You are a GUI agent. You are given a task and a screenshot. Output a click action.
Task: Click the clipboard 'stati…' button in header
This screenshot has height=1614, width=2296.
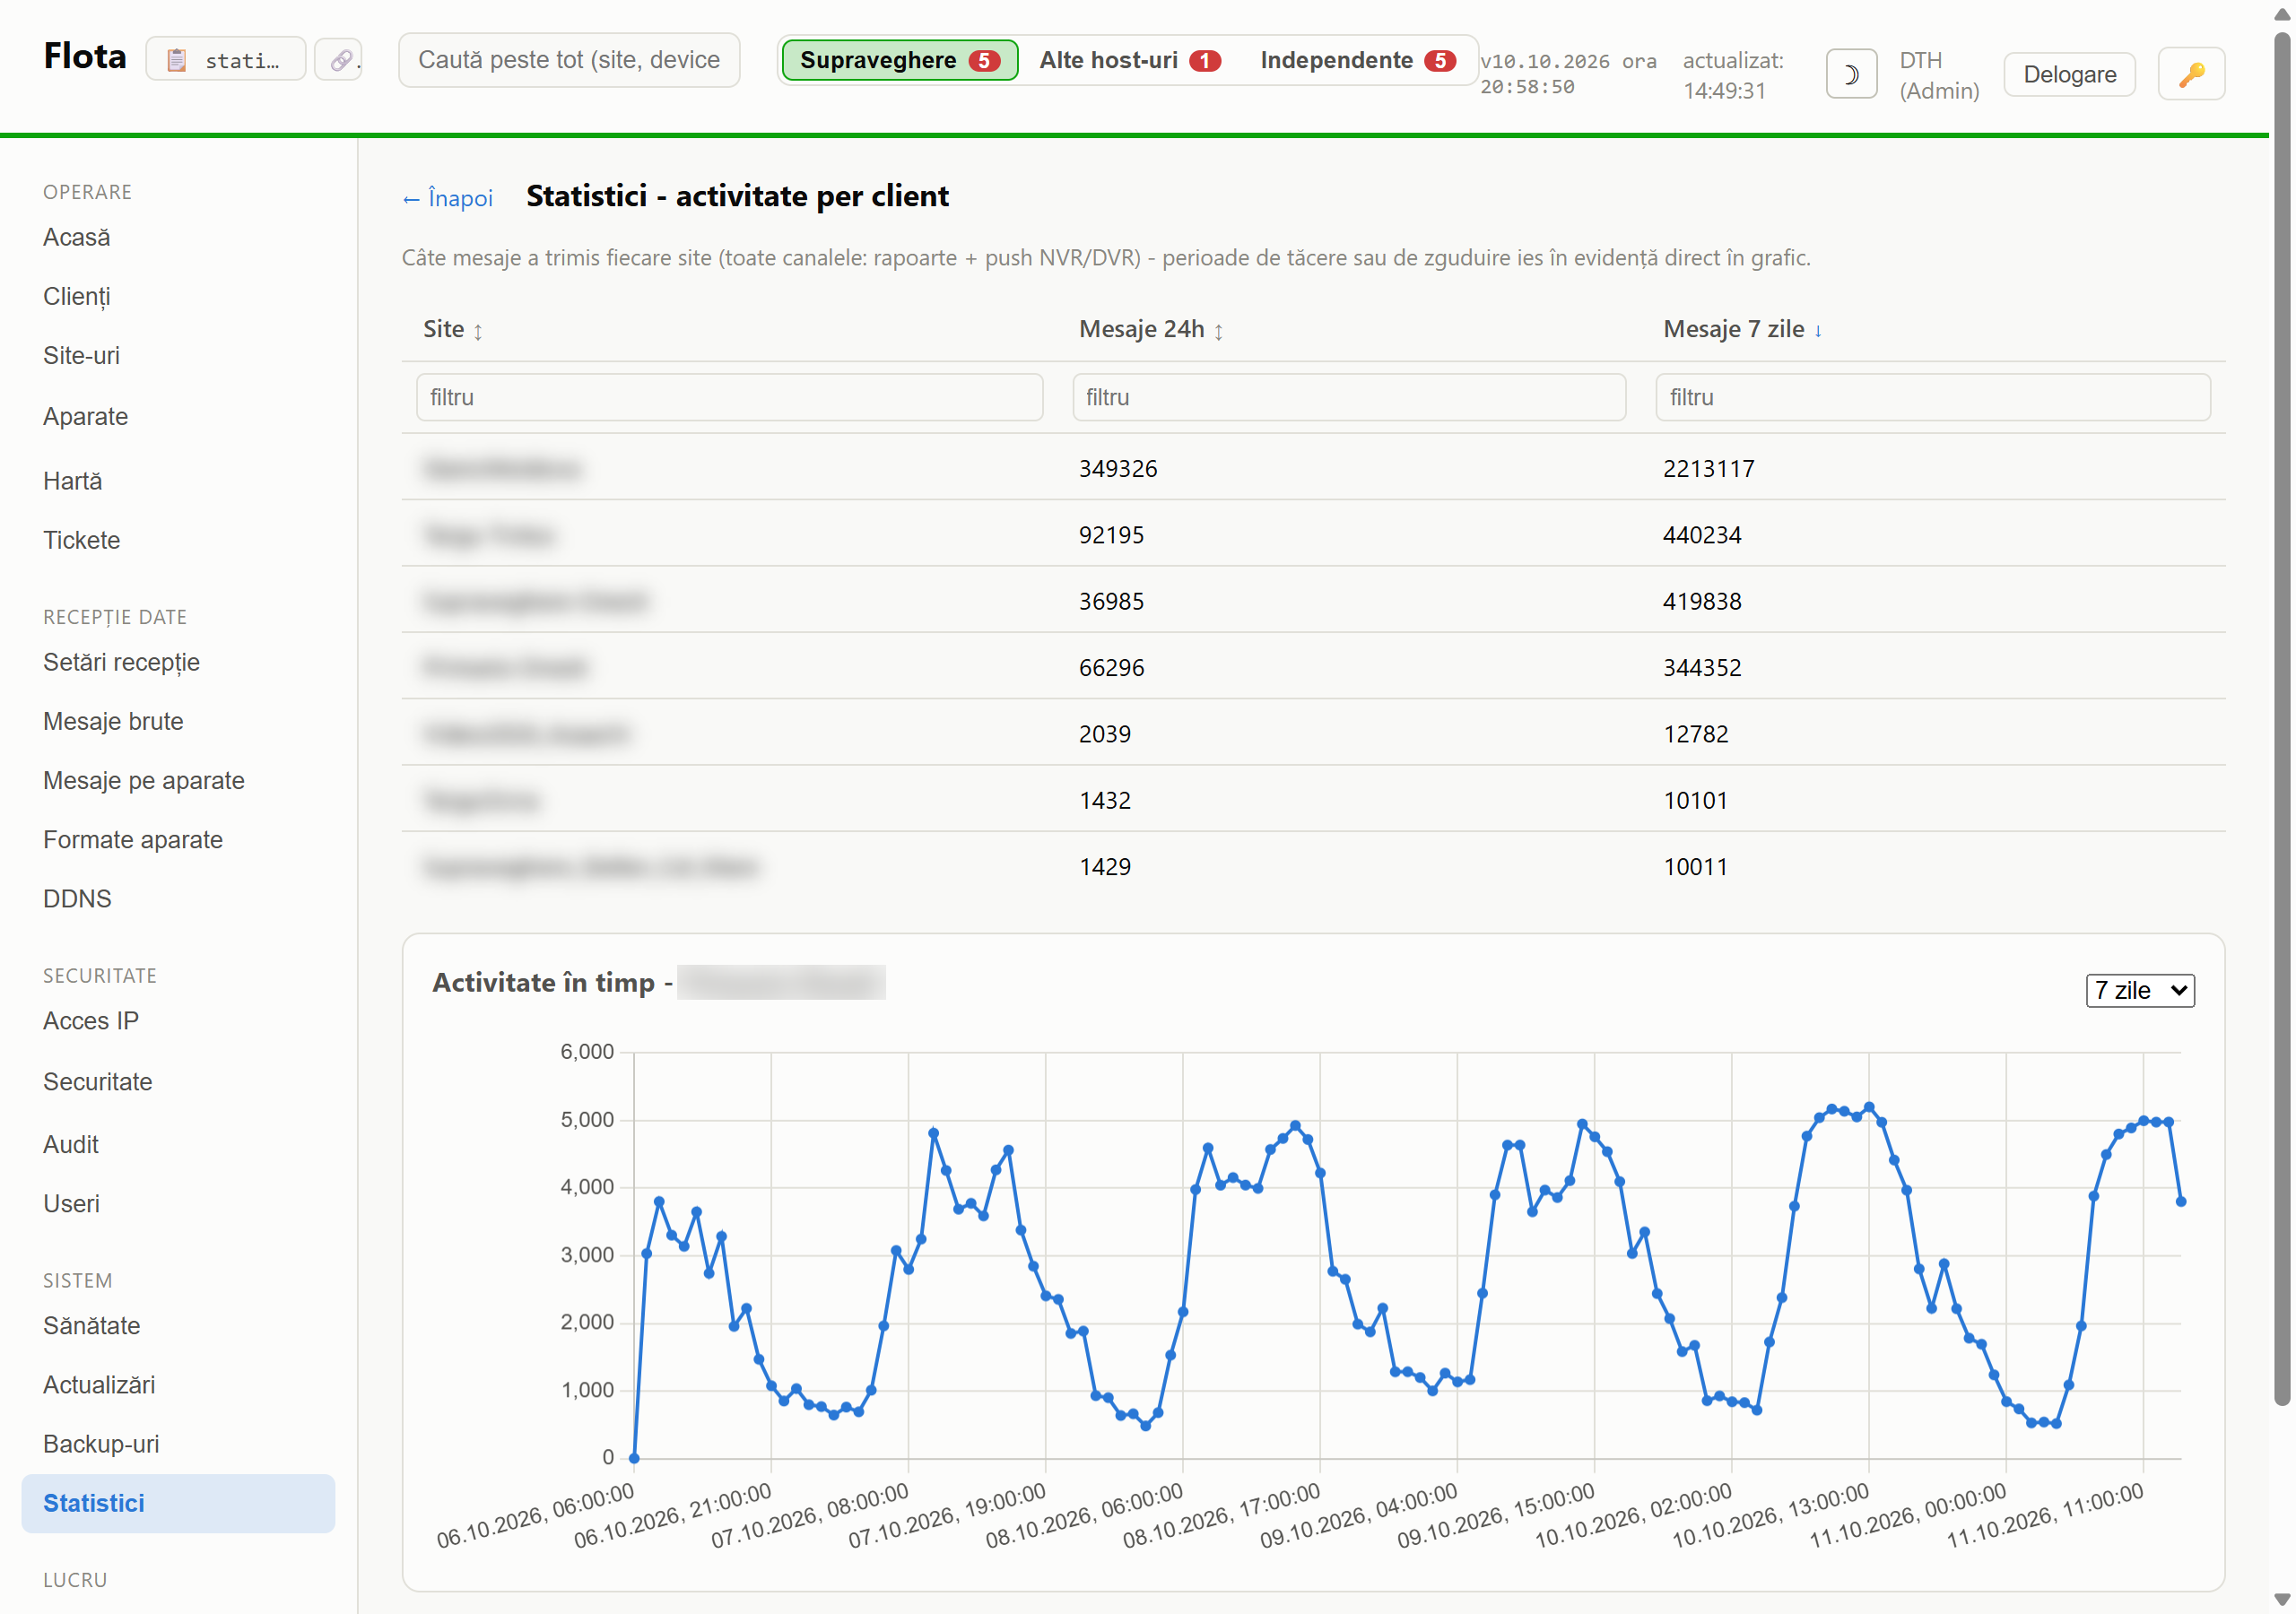tap(226, 59)
